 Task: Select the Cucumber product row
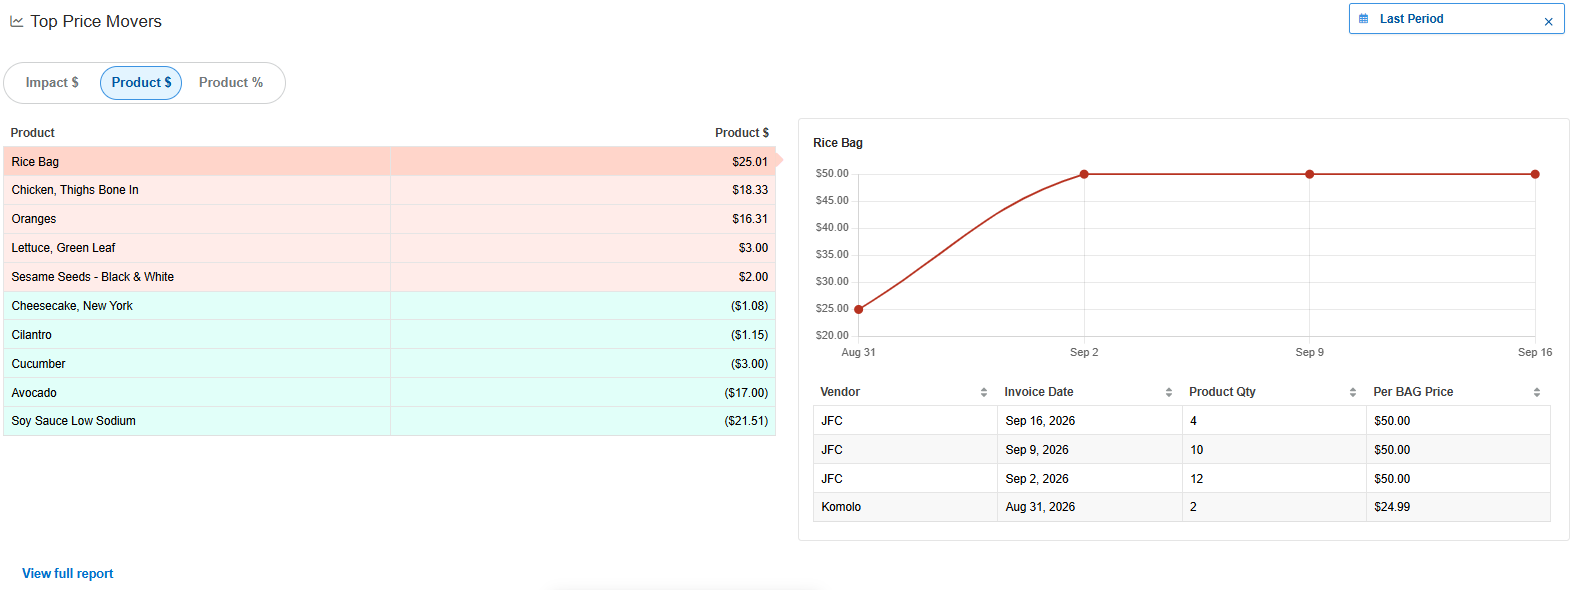coord(389,364)
